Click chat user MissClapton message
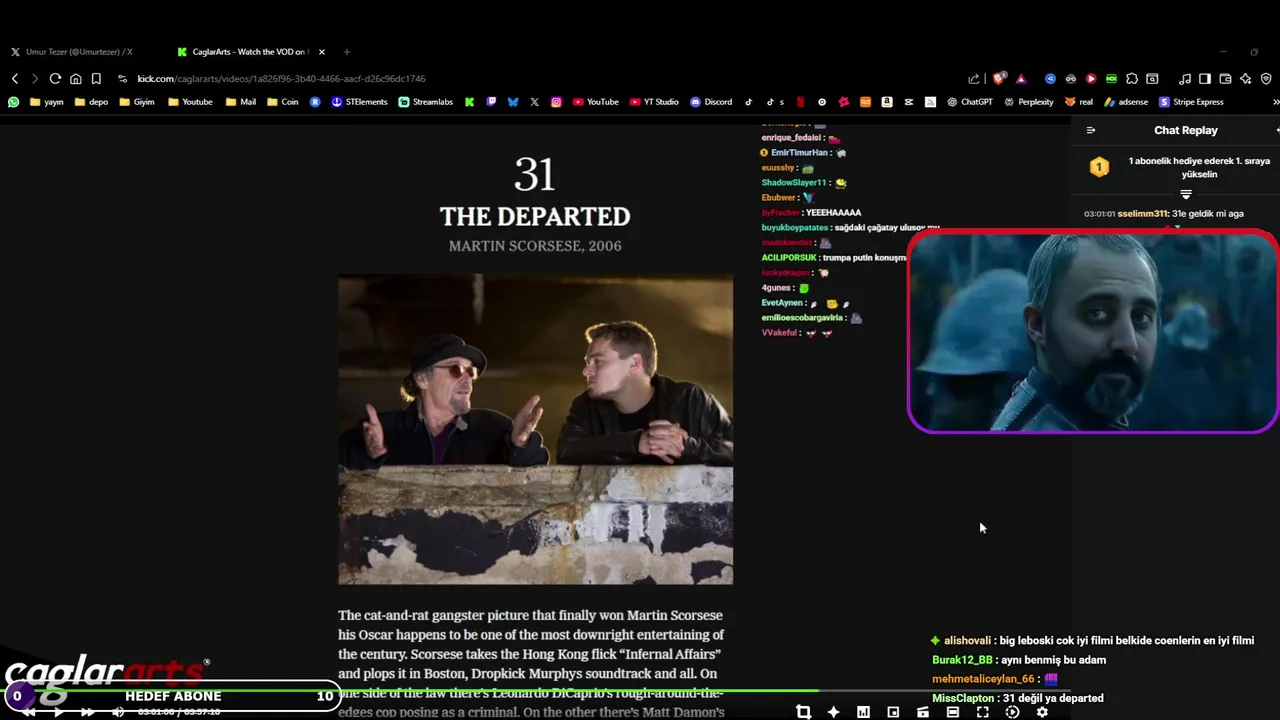Viewport: 1280px width, 720px height. (x=1018, y=698)
